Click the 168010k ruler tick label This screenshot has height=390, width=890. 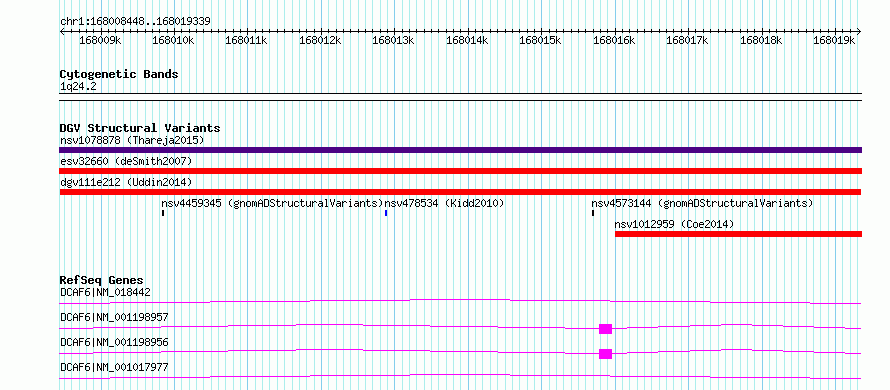tap(174, 40)
